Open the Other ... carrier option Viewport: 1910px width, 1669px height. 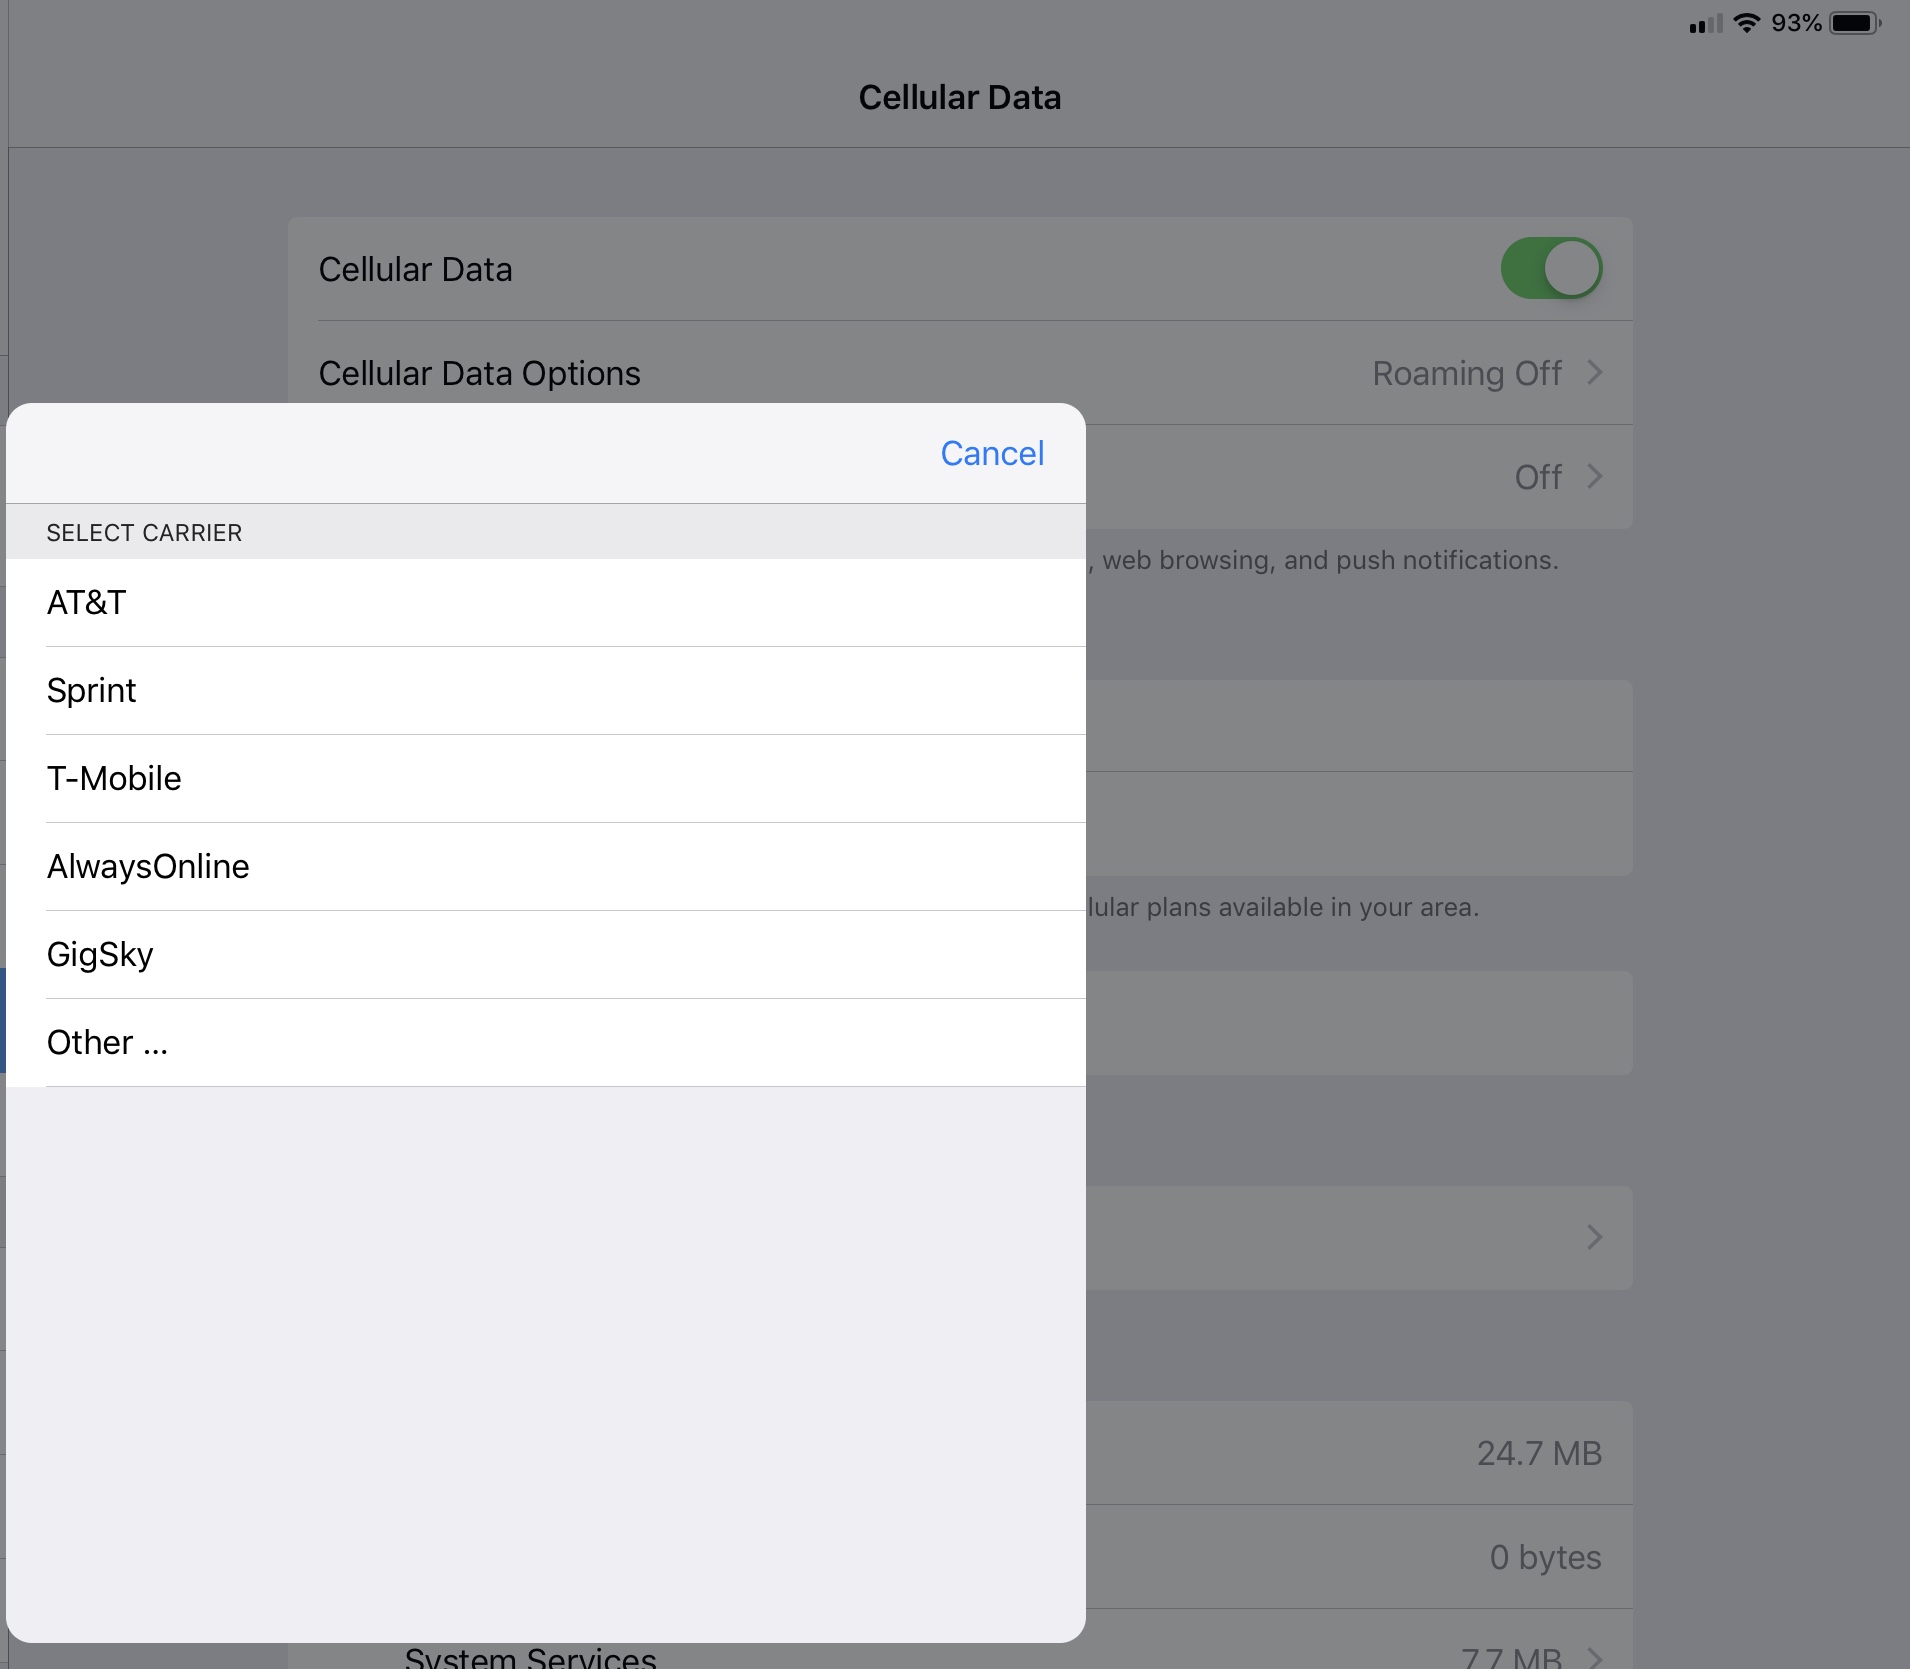546,1043
